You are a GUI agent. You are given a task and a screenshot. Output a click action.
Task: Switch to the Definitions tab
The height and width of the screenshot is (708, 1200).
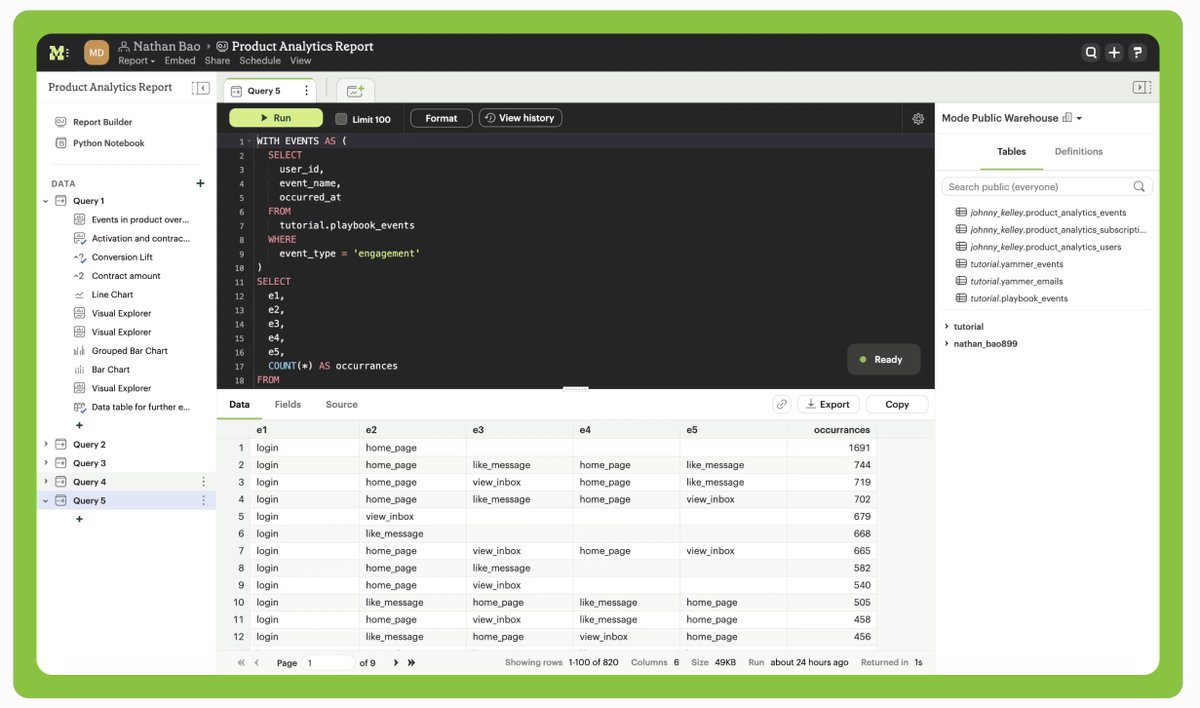click(1078, 151)
